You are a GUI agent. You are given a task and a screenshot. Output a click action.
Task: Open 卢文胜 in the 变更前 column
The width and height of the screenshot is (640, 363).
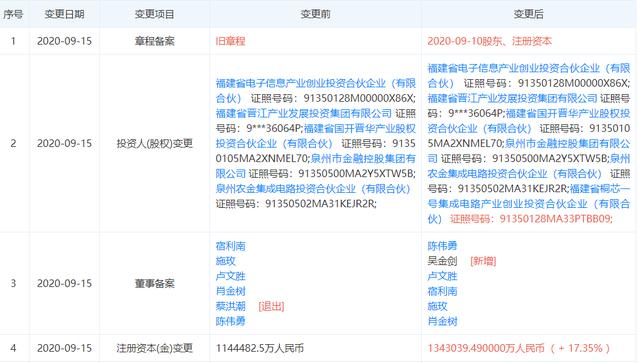coord(231,276)
